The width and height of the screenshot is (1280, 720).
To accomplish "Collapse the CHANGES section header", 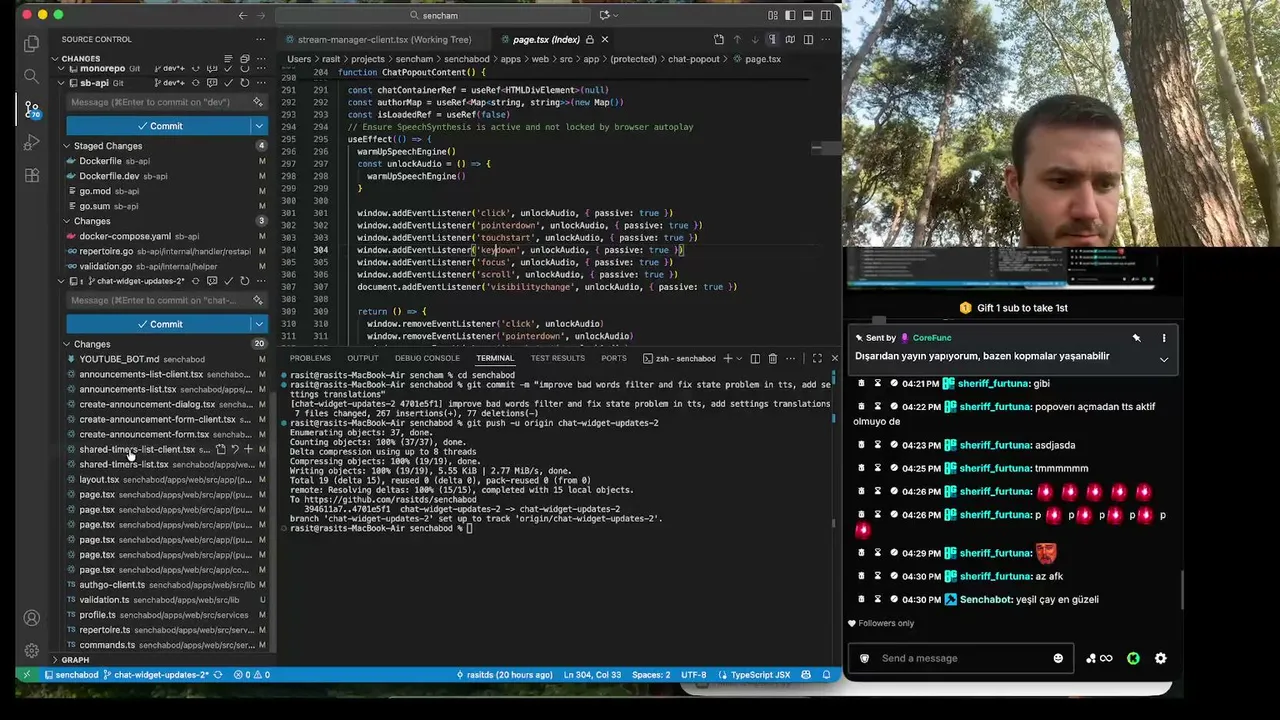I will click(55, 59).
